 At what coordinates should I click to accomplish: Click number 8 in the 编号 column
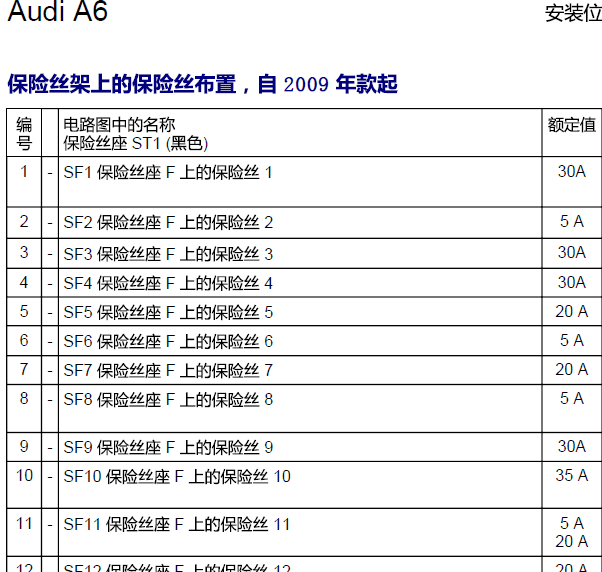[24, 398]
